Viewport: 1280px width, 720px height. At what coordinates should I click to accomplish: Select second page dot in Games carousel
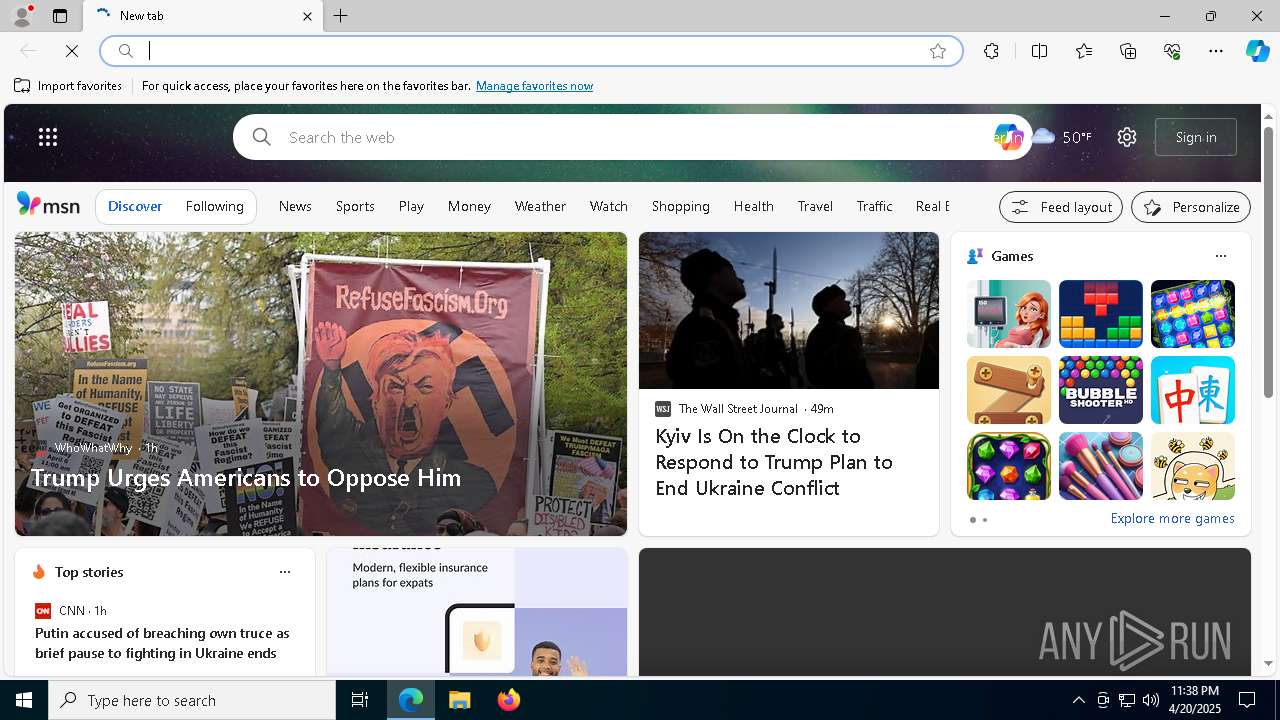click(x=985, y=520)
